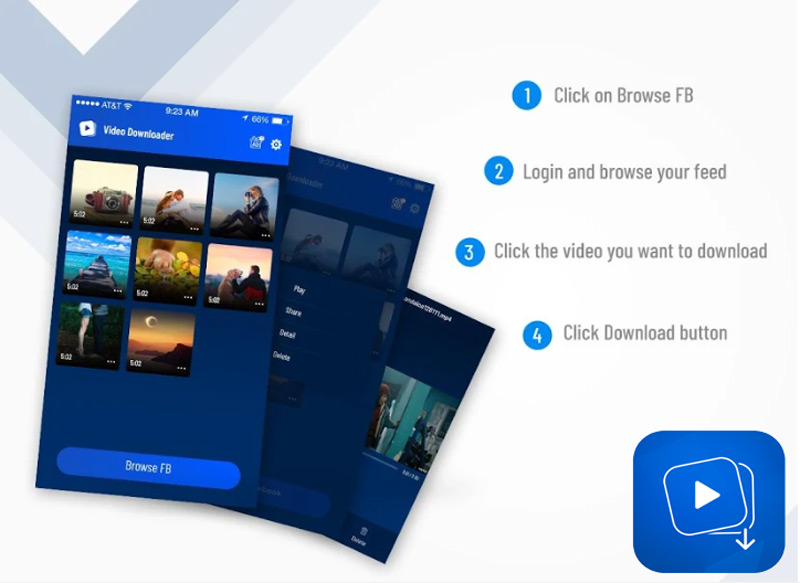800x583 pixels.
Task: Click the 'Login and browse your feed' text
Action: tap(624, 172)
